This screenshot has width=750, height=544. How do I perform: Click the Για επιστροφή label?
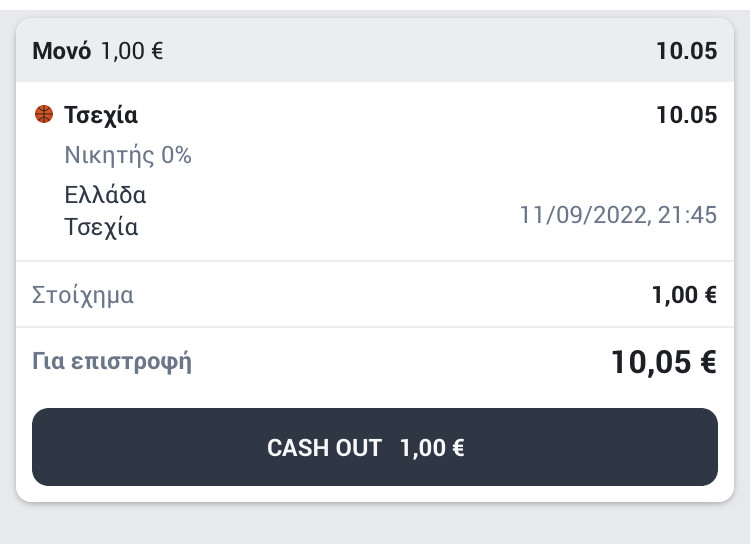[111, 362]
